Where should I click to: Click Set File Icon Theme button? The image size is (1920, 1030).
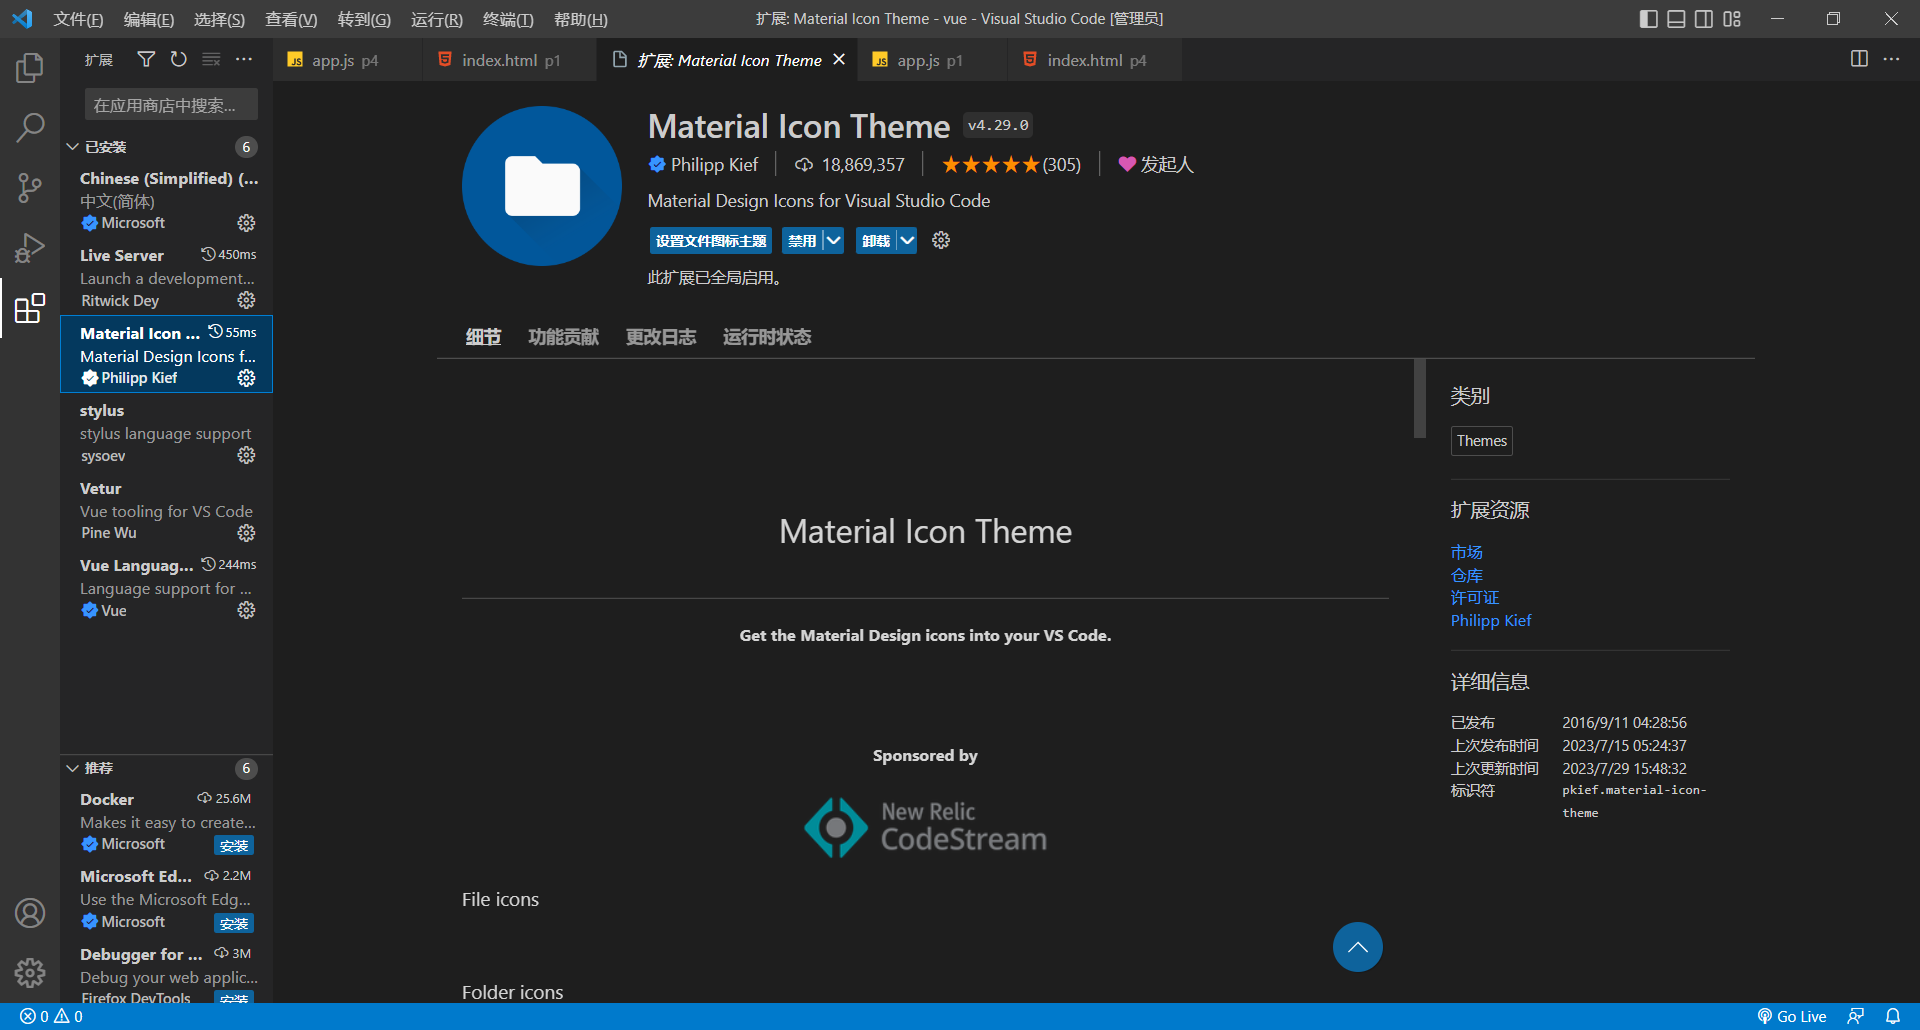pos(711,240)
